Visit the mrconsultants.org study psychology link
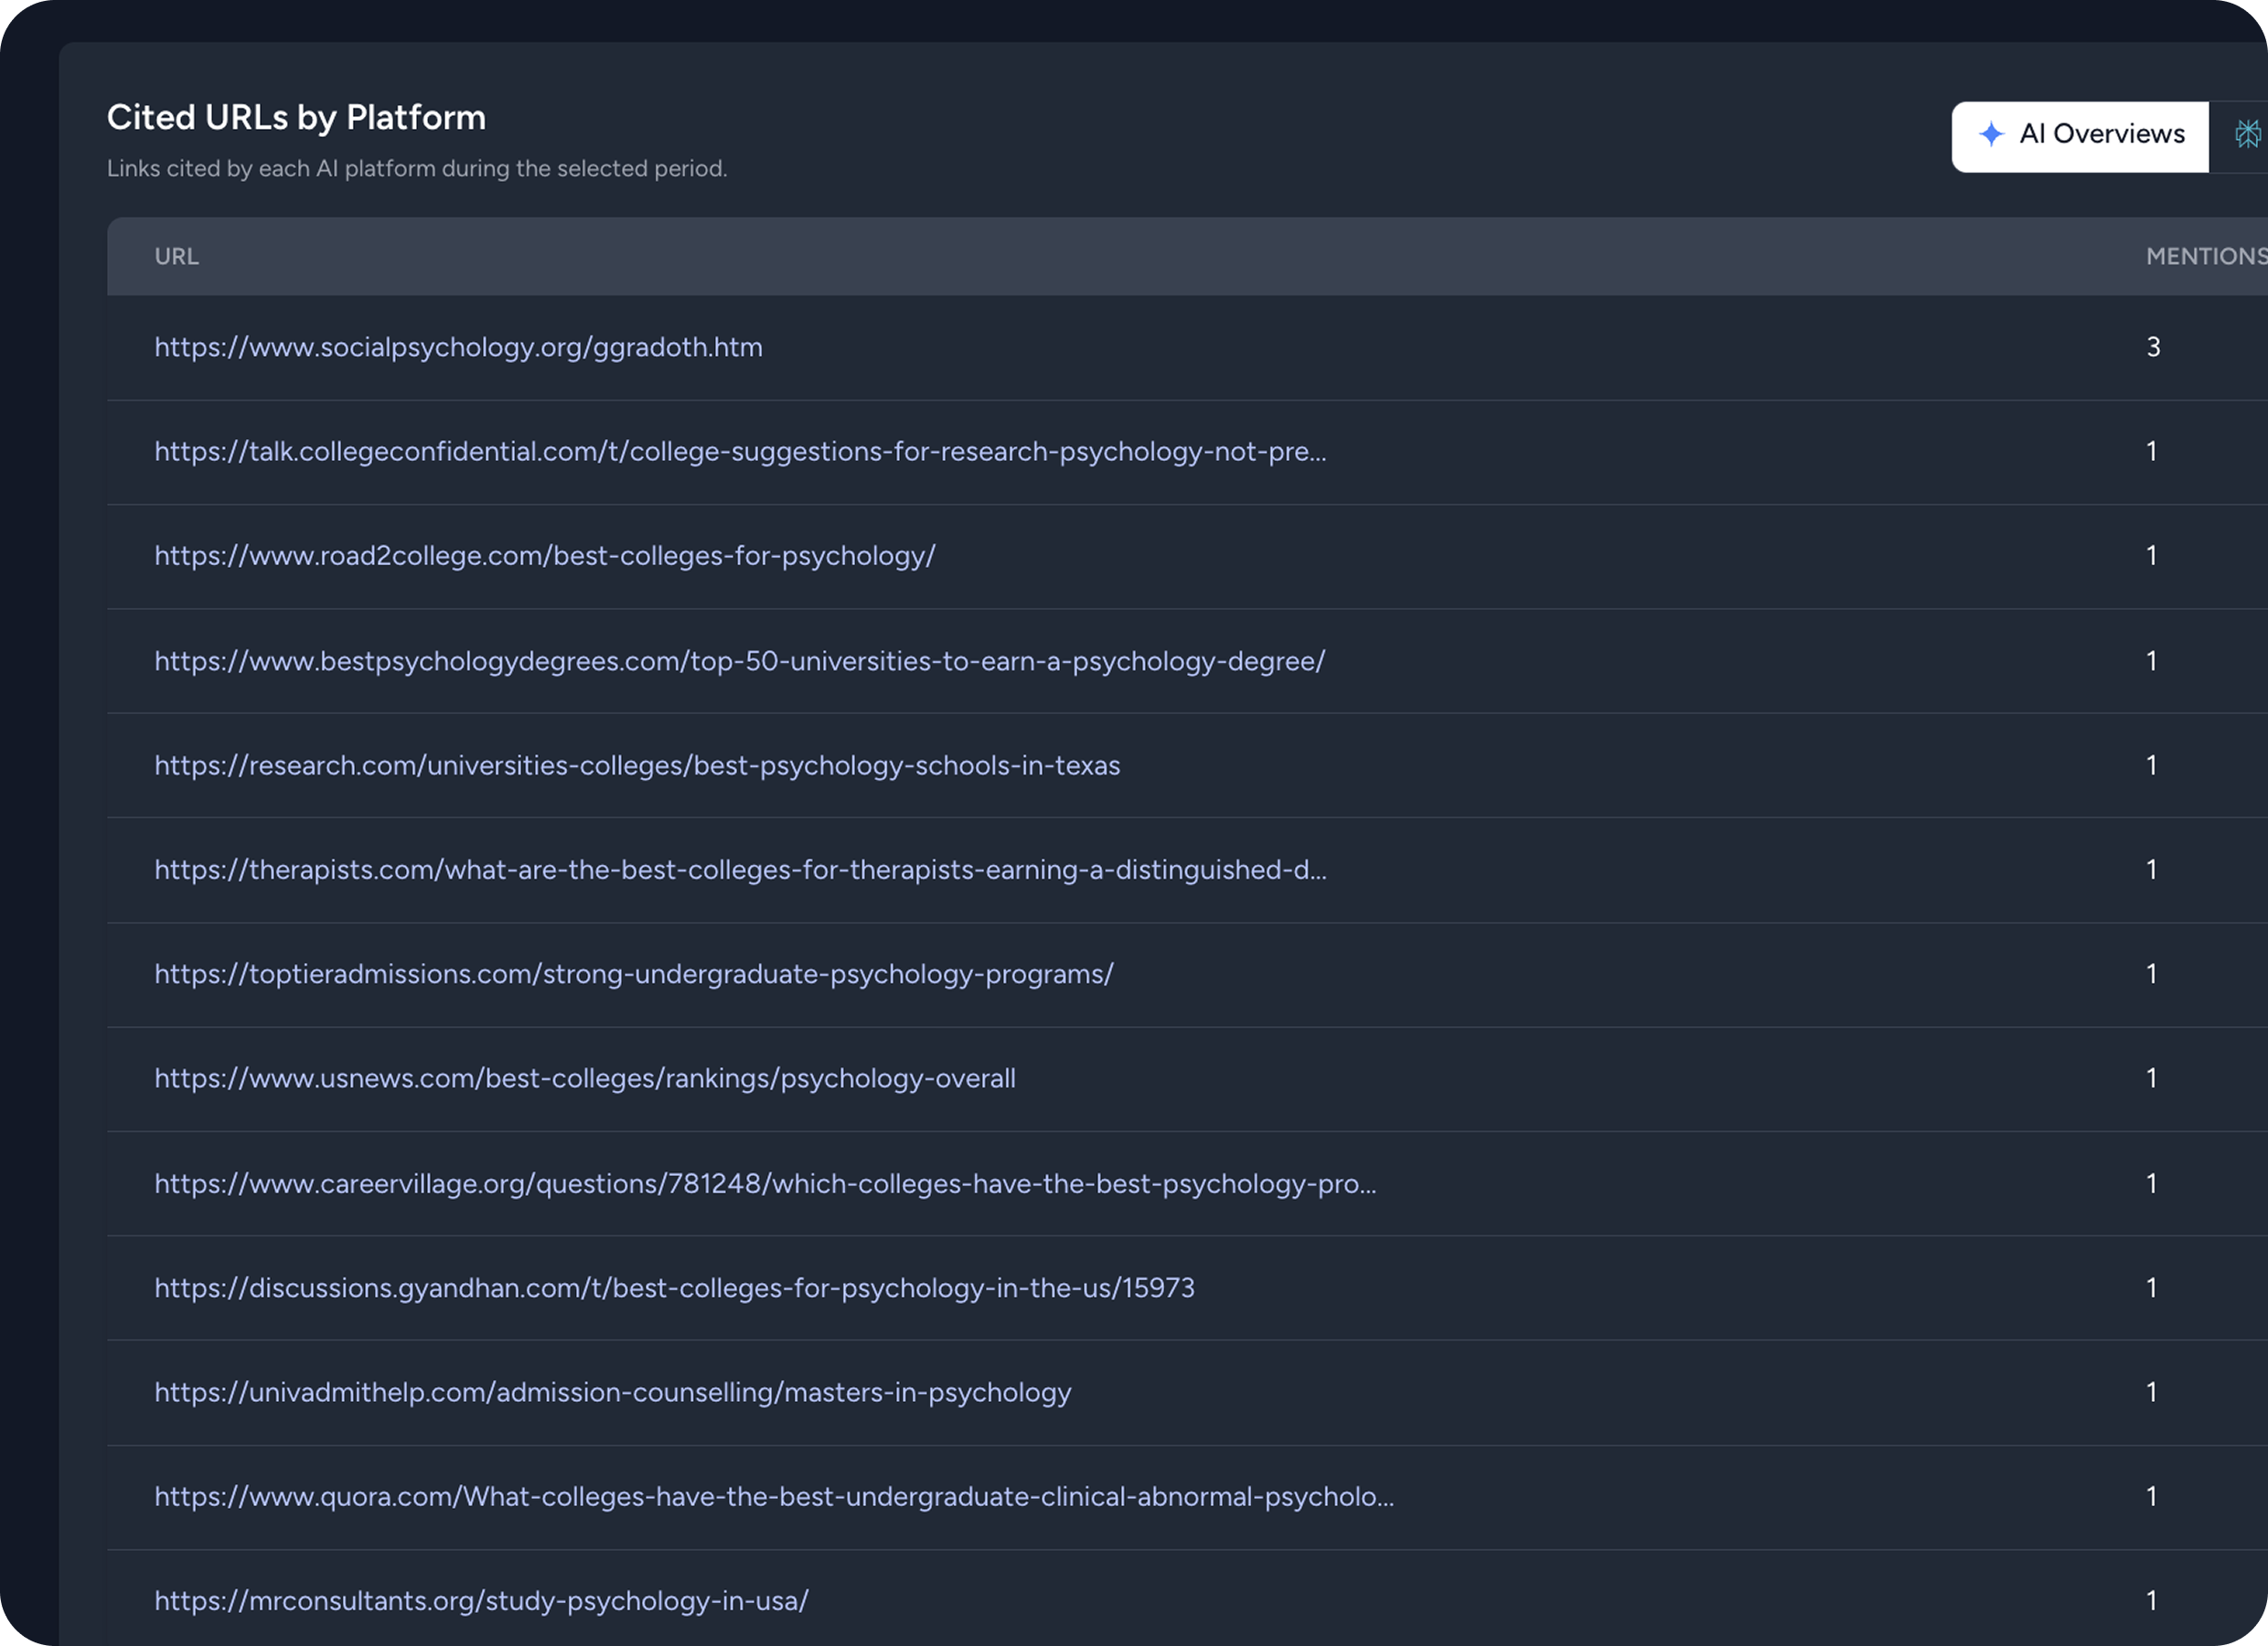 481,1601
